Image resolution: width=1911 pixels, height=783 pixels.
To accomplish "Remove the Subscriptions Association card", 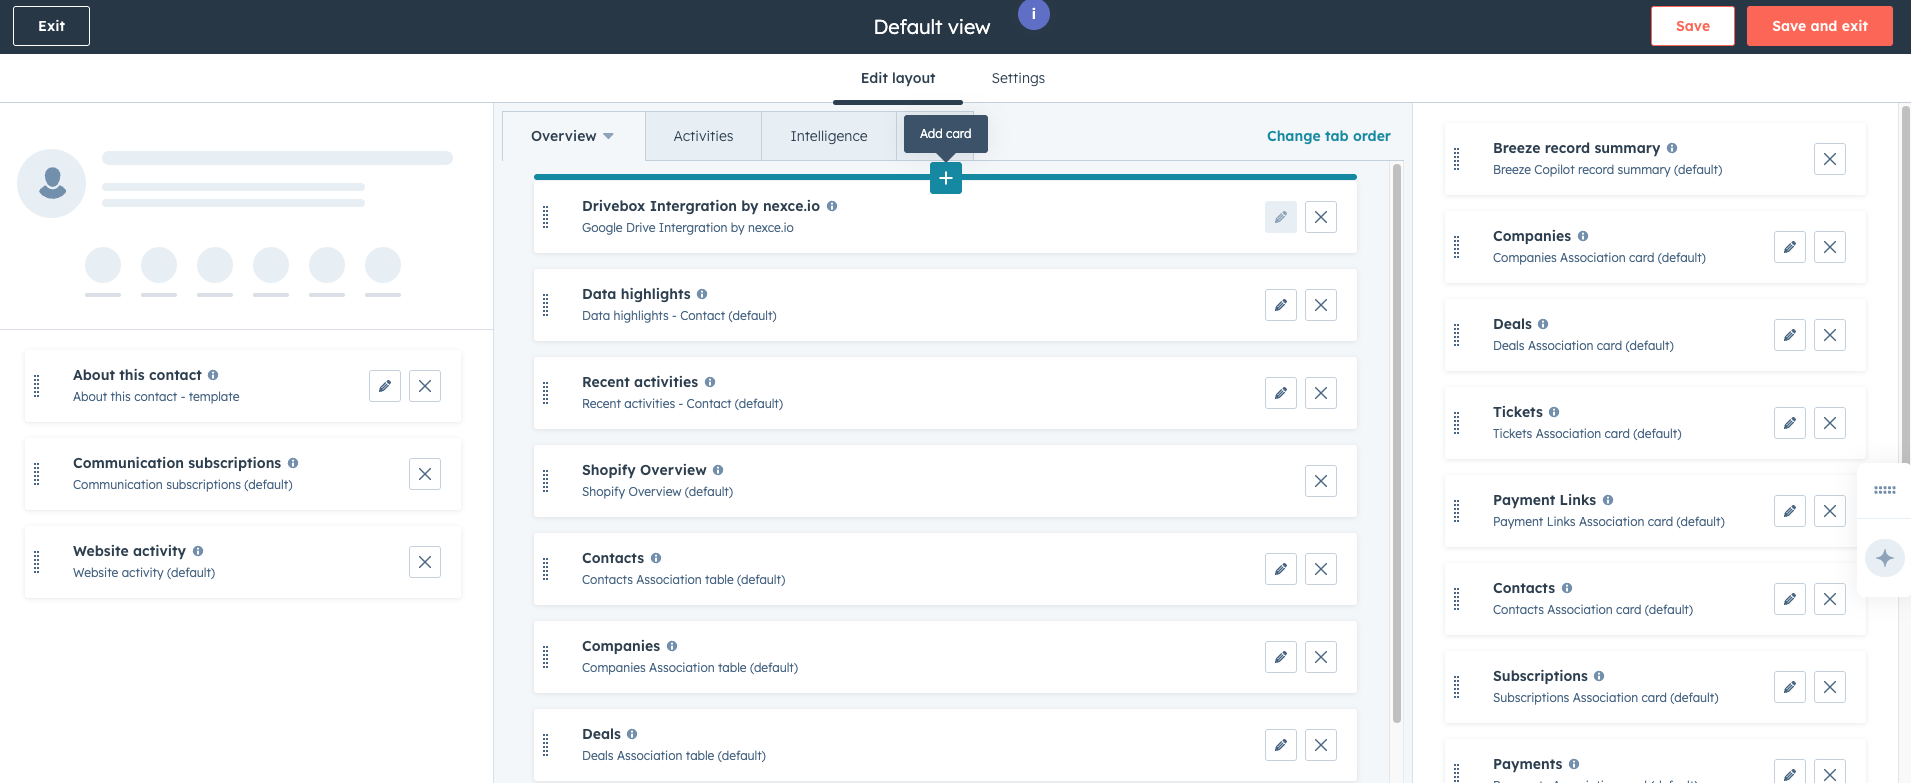I will click(x=1829, y=687).
